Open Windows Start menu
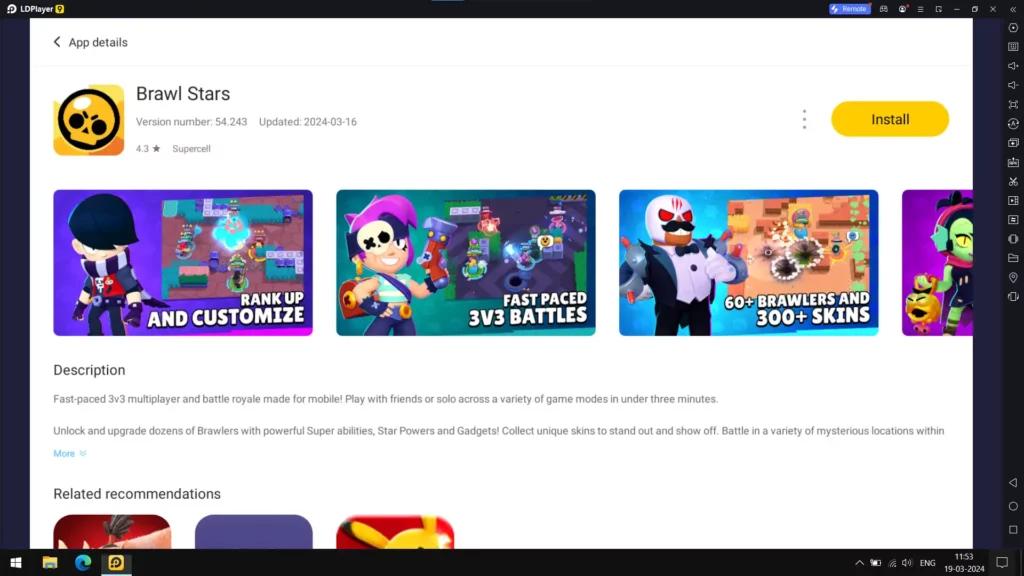The width and height of the screenshot is (1024, 576). pos(16,562)
